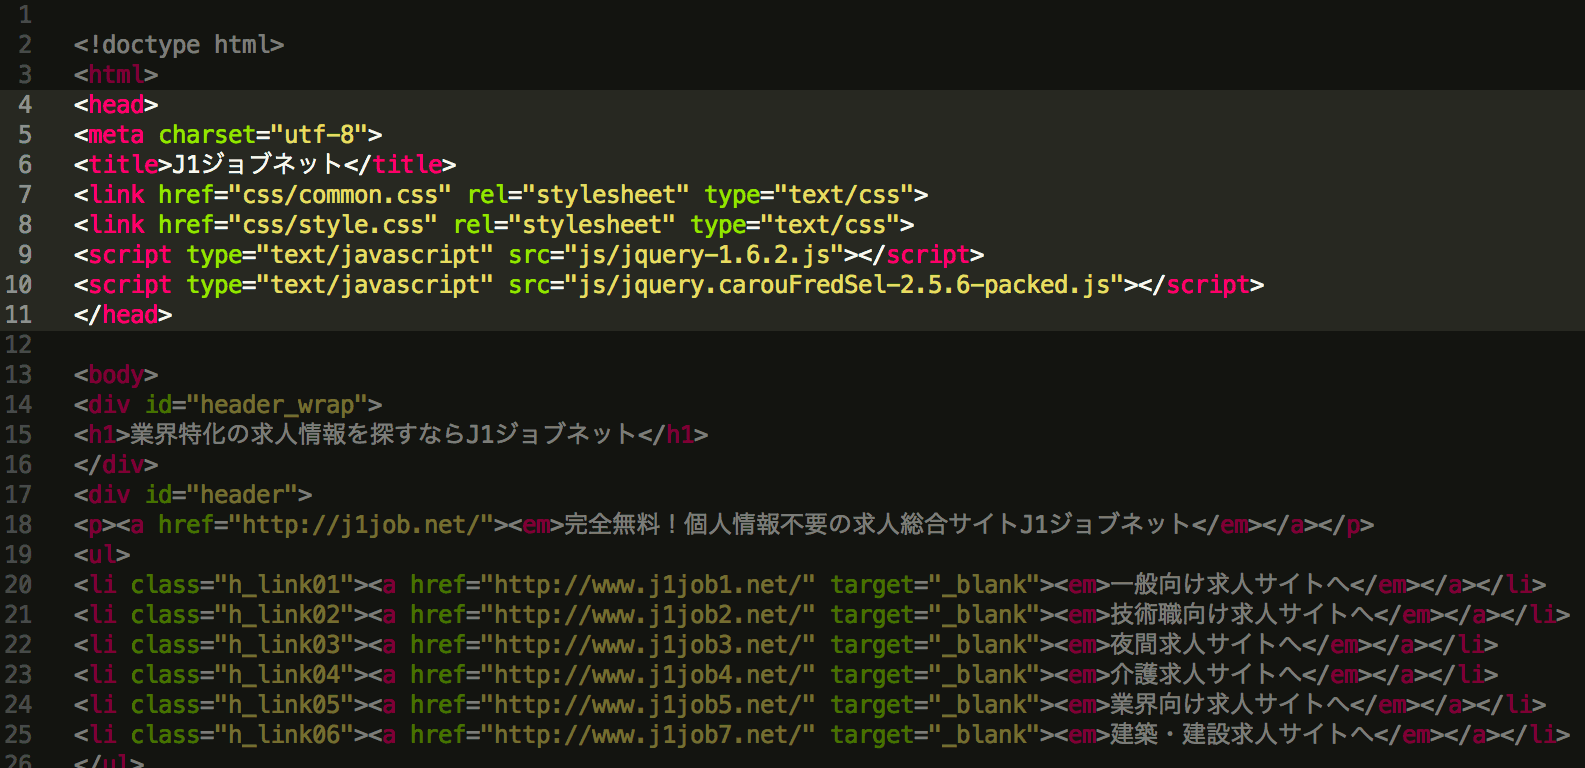Click the class h_link05 attribute
The image size is (1585, 768).
[x=242, y=705]
